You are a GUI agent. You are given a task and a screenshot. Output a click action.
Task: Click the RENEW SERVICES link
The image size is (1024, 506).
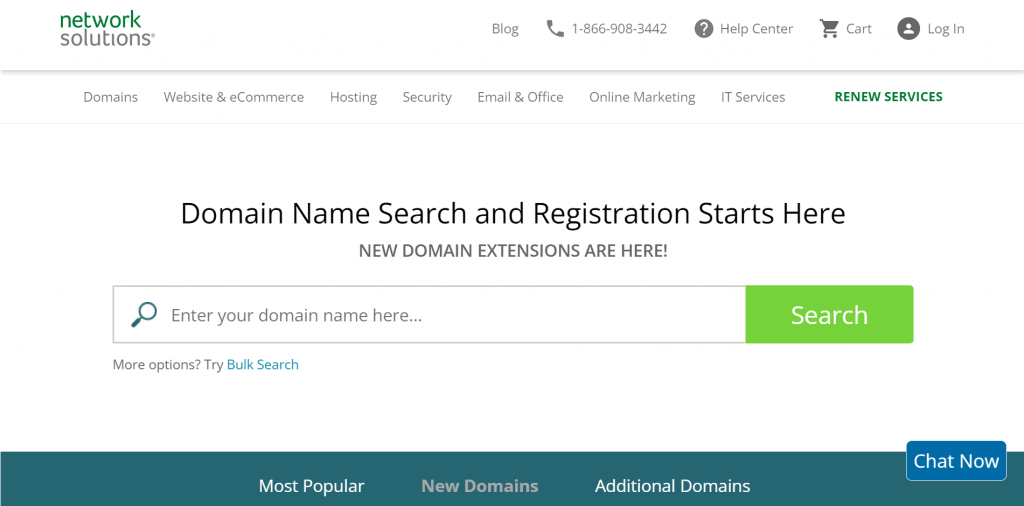(x=888, y=97)
